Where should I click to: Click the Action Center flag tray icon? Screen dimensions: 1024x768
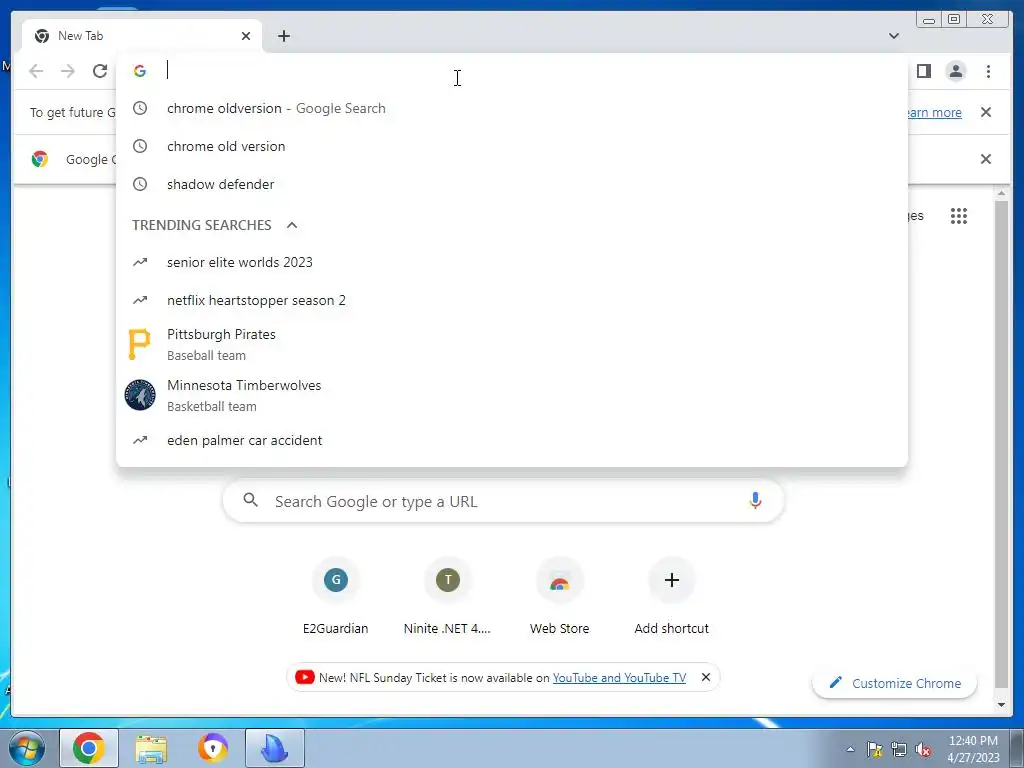tap(874, 749)
